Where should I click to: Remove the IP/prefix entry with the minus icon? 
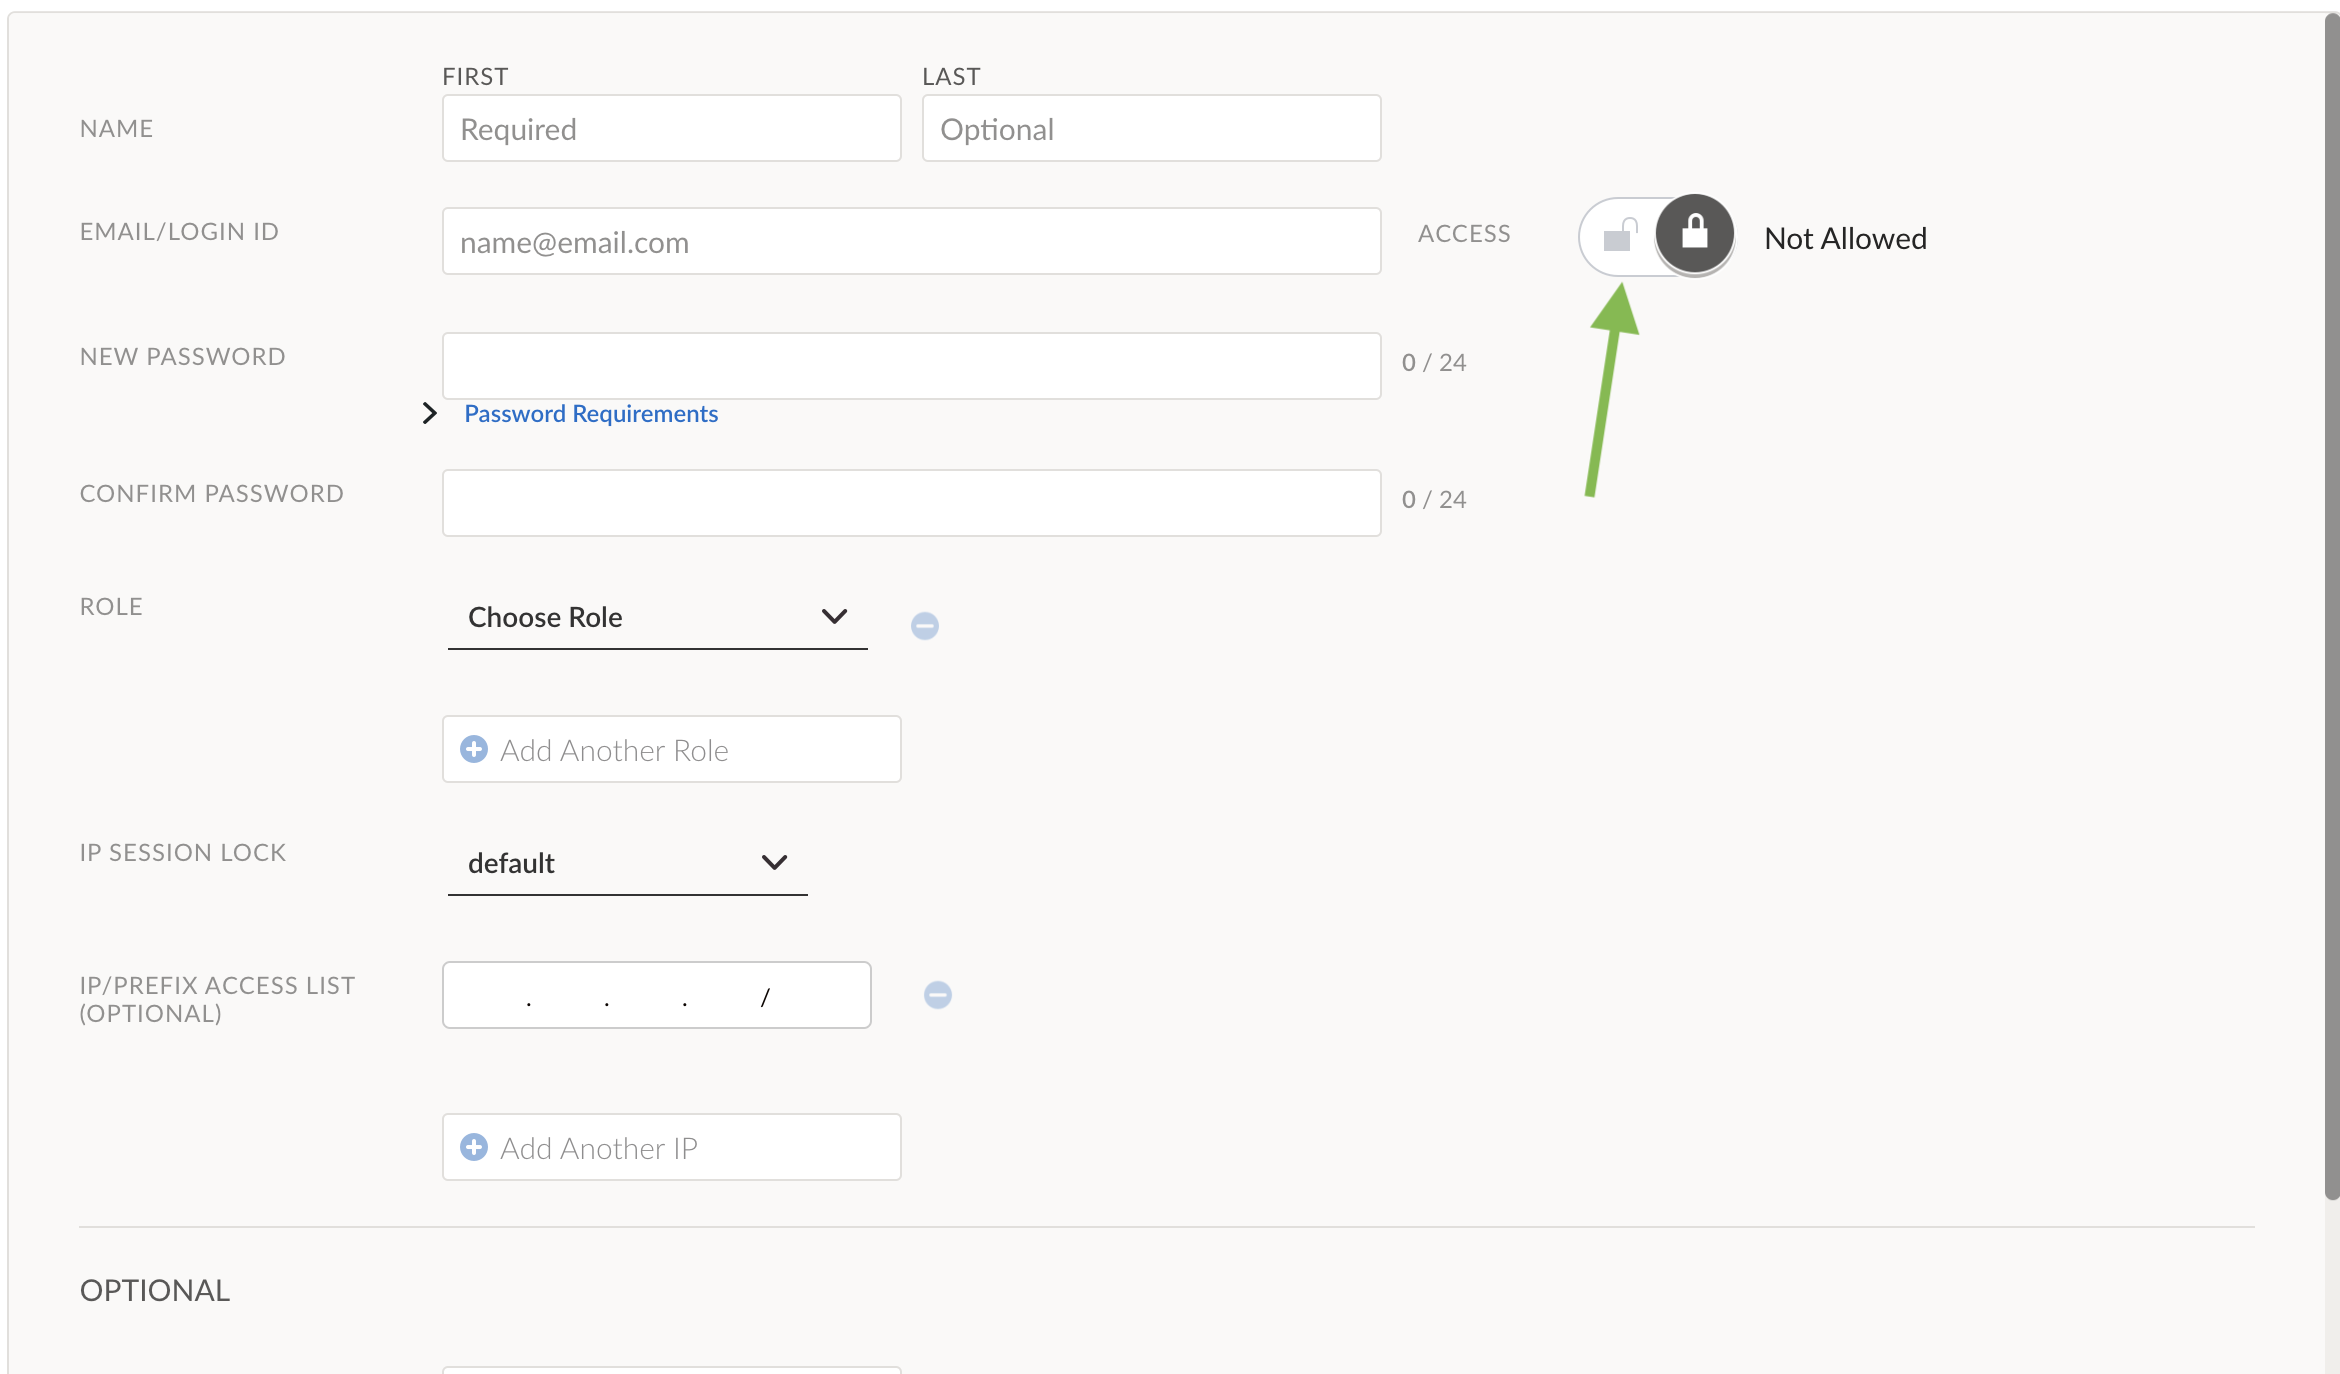click(937, 995)
